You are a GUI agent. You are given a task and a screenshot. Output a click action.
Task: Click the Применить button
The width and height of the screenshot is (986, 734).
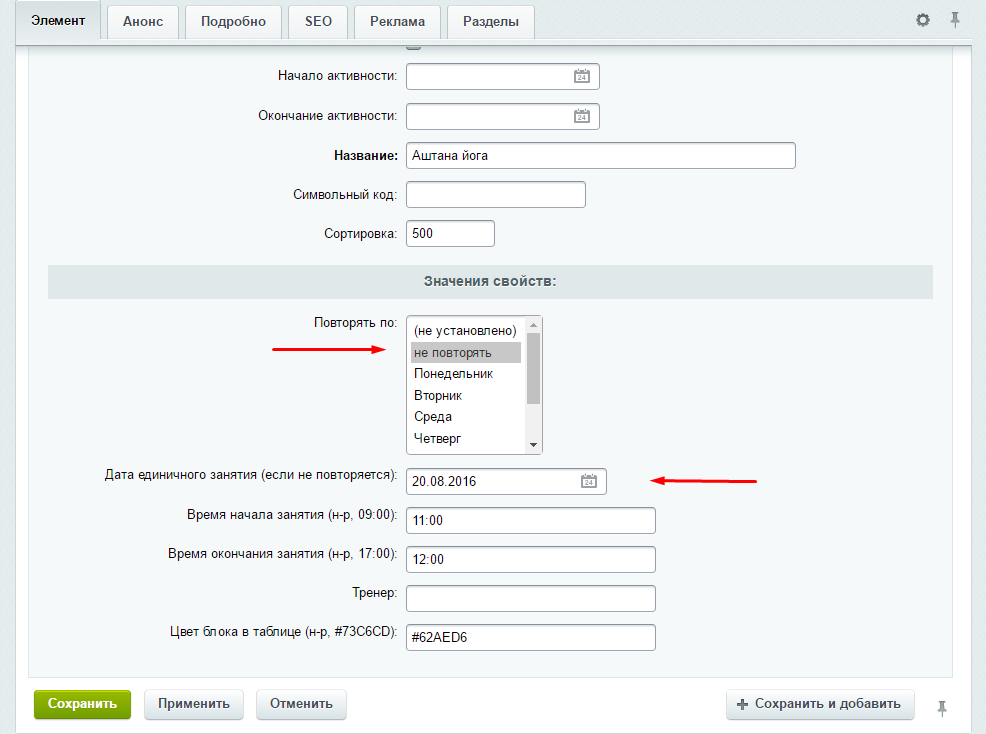point(194,703)
